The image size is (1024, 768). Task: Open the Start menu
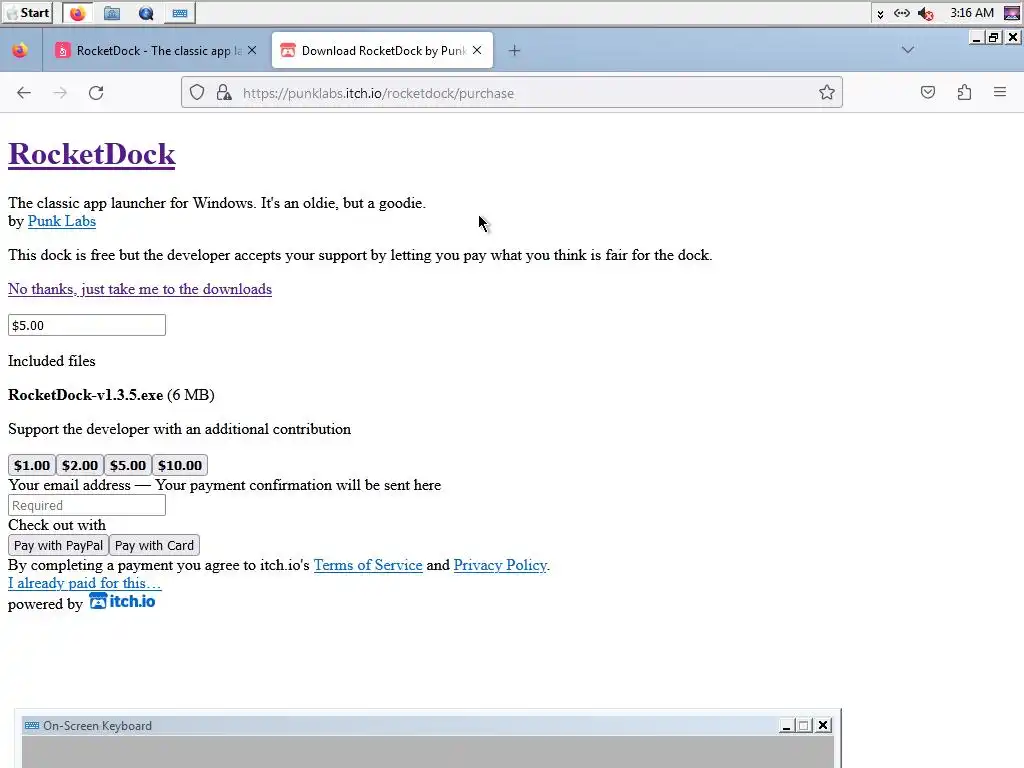coord(27,13)
